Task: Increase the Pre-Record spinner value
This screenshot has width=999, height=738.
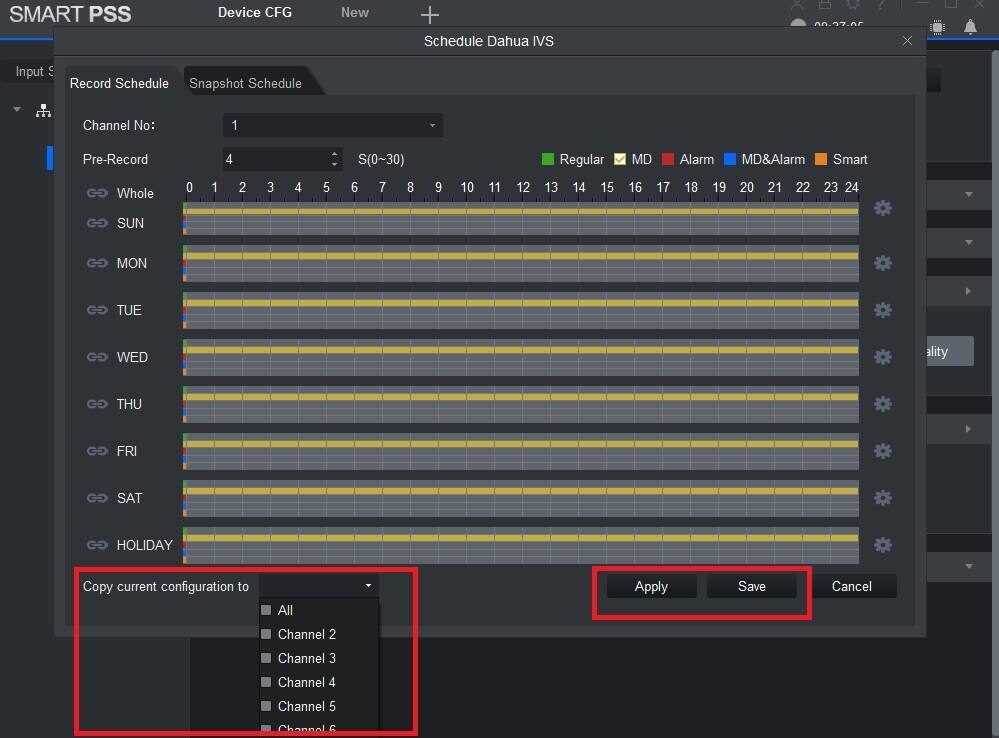Action: point(334,154)
